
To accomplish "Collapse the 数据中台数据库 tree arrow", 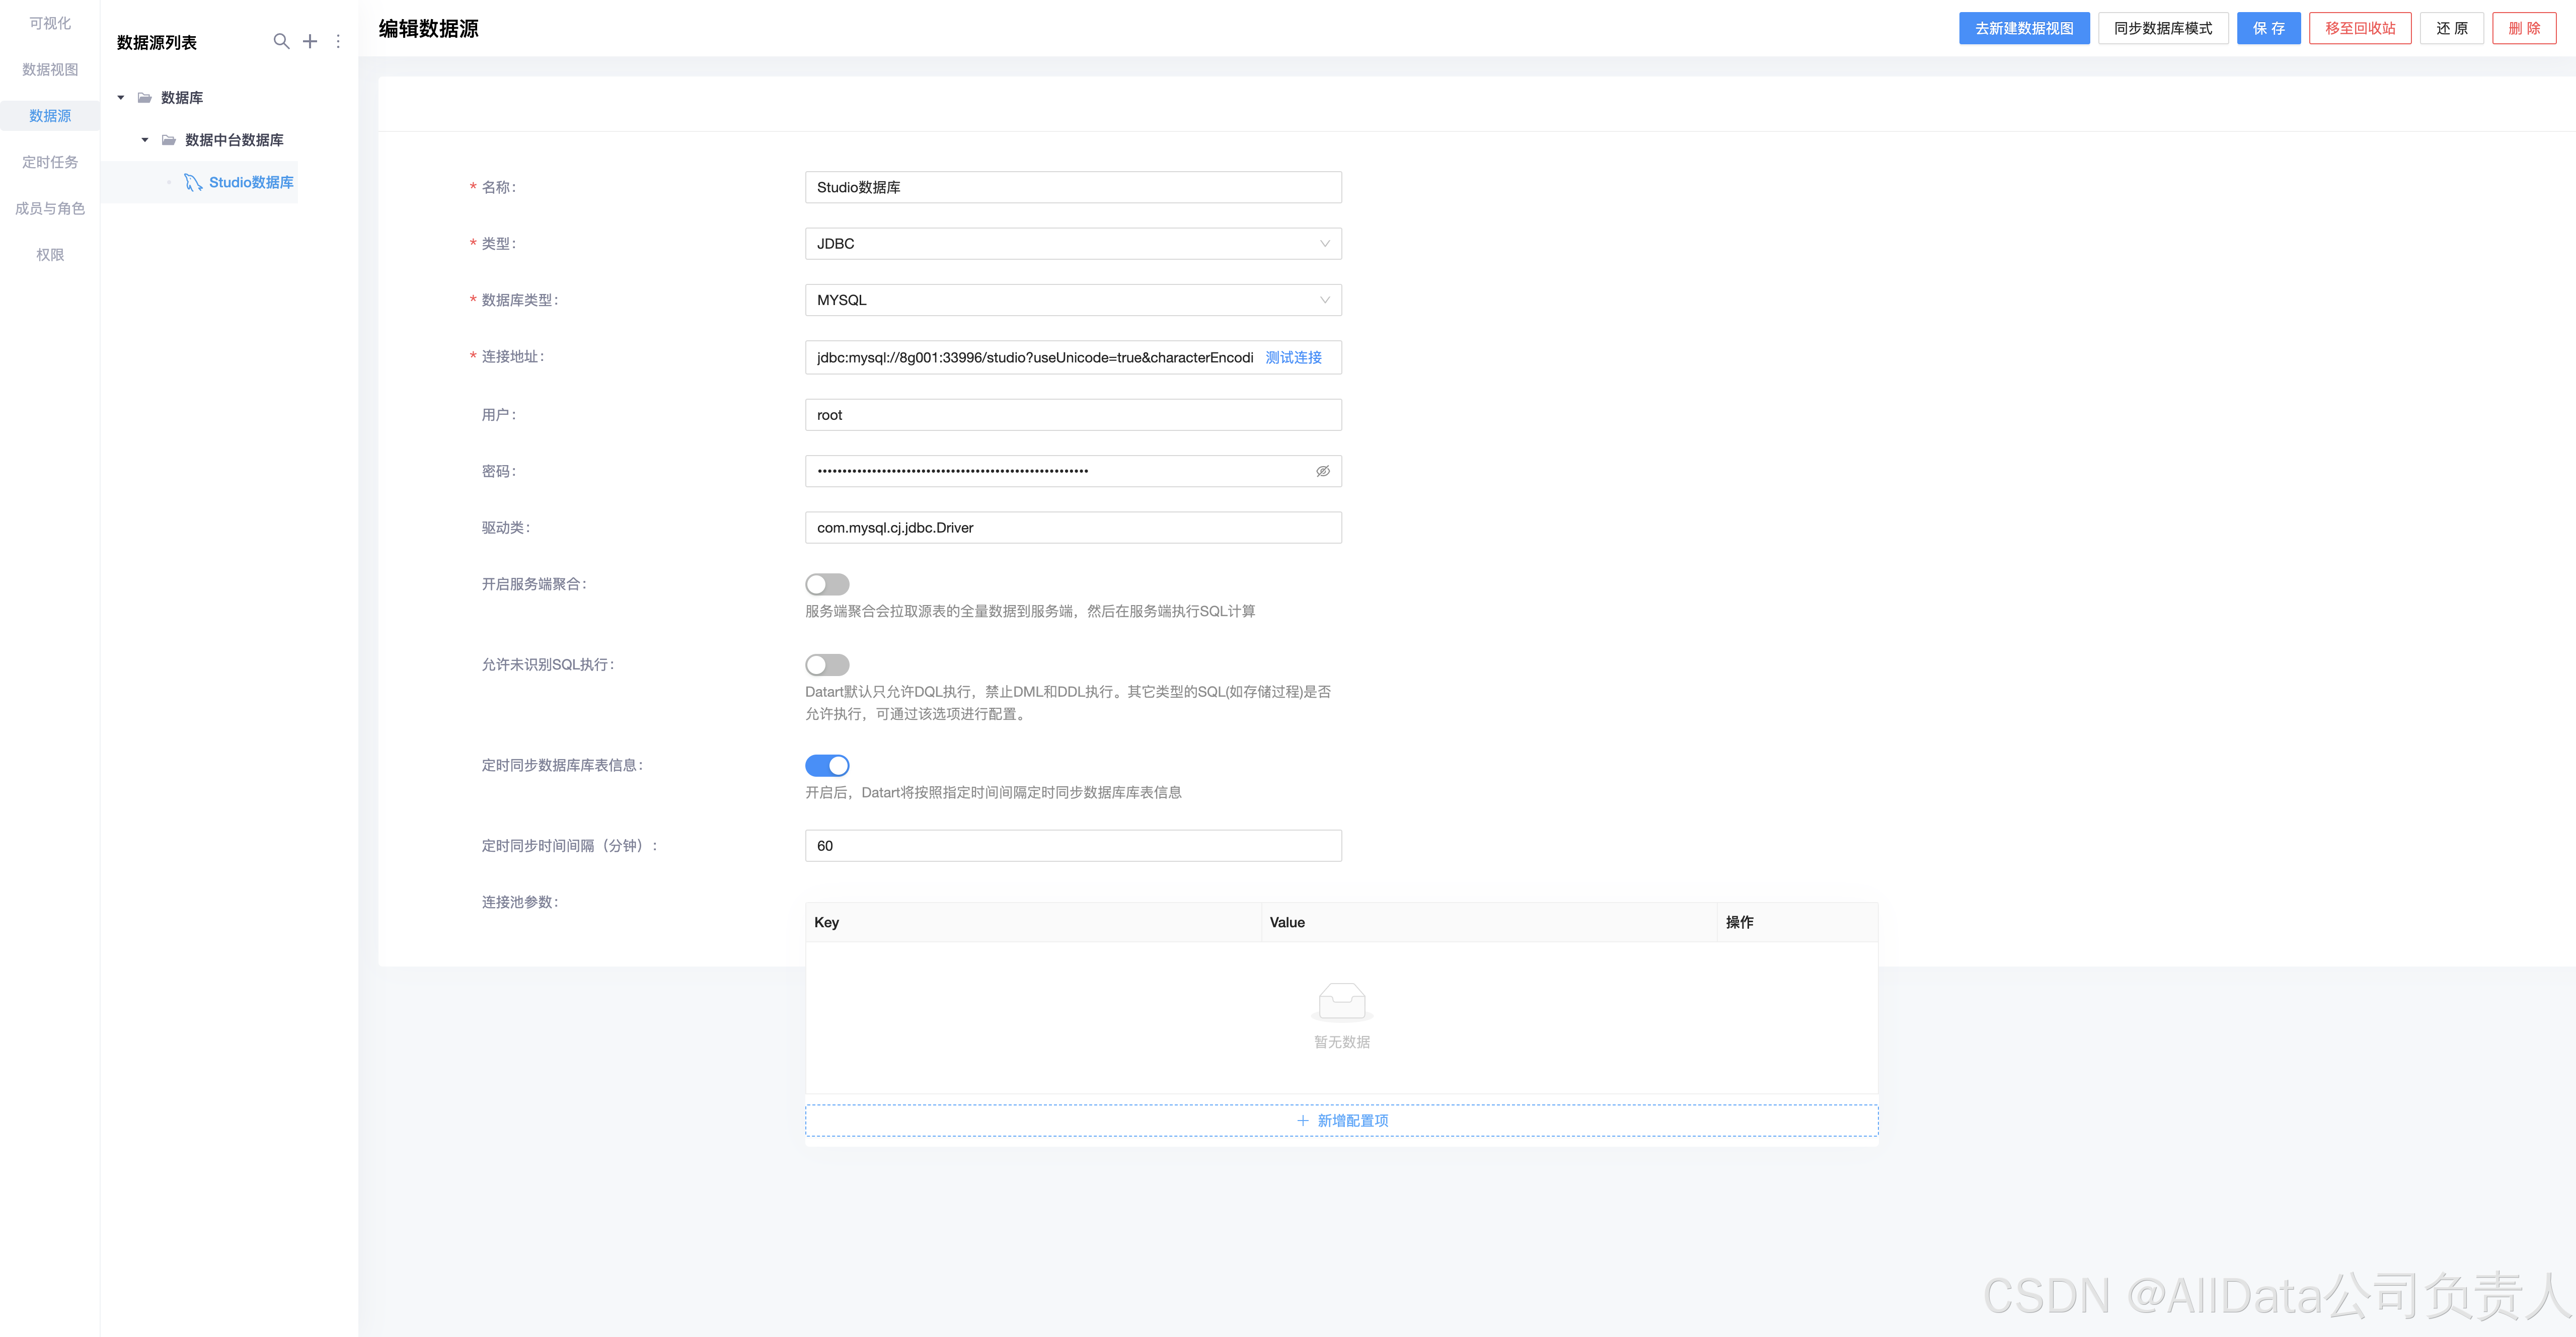I will click(145, 140).
